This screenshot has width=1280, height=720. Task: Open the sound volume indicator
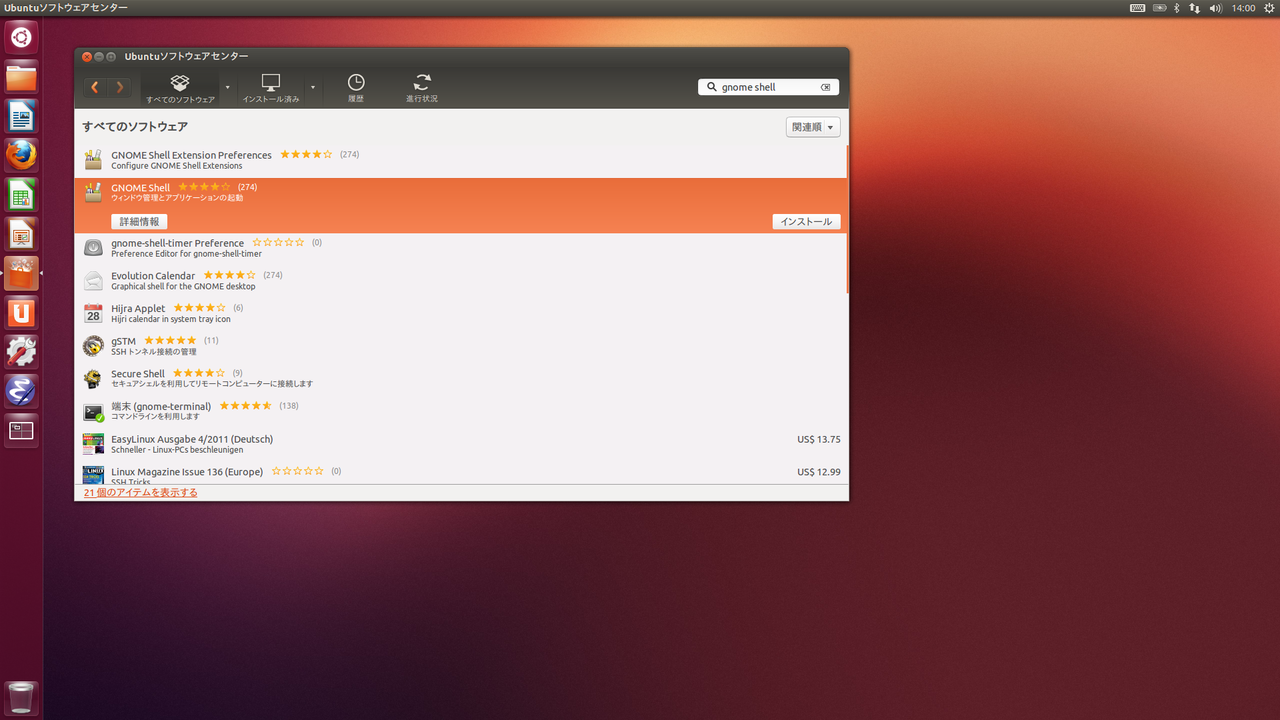click(1215, 8)
